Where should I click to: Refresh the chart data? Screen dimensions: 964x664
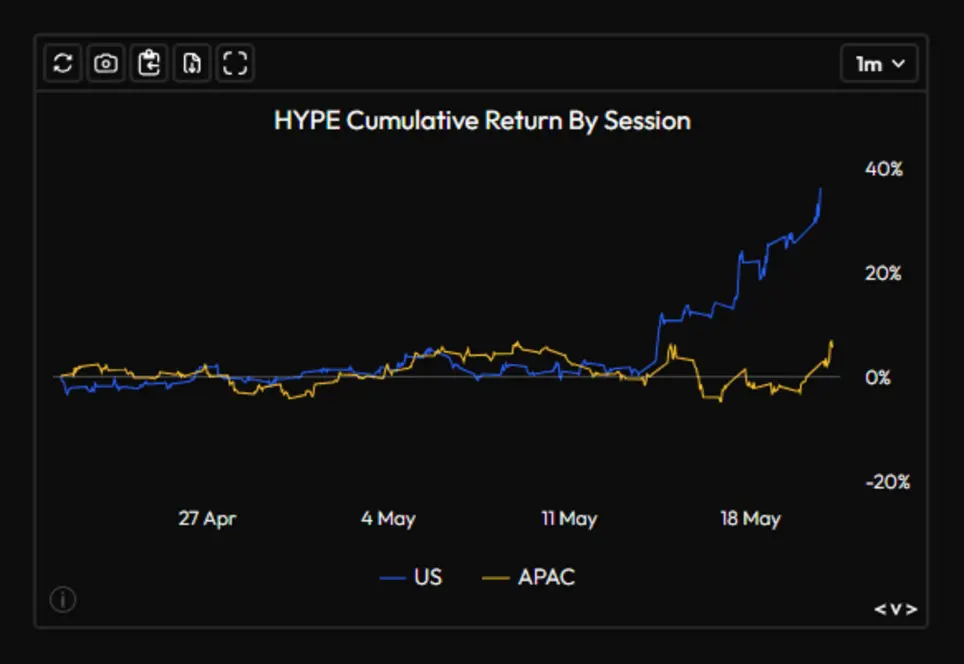tap(63, 63)
